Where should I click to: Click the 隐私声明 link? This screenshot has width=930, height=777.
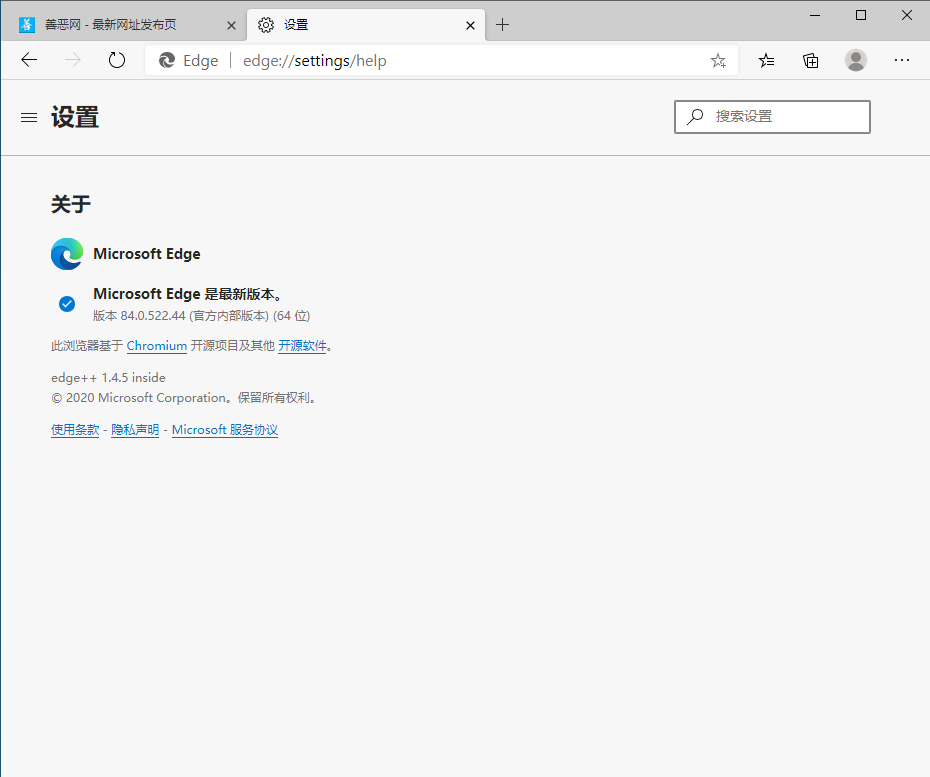click(x=134, y=429)
